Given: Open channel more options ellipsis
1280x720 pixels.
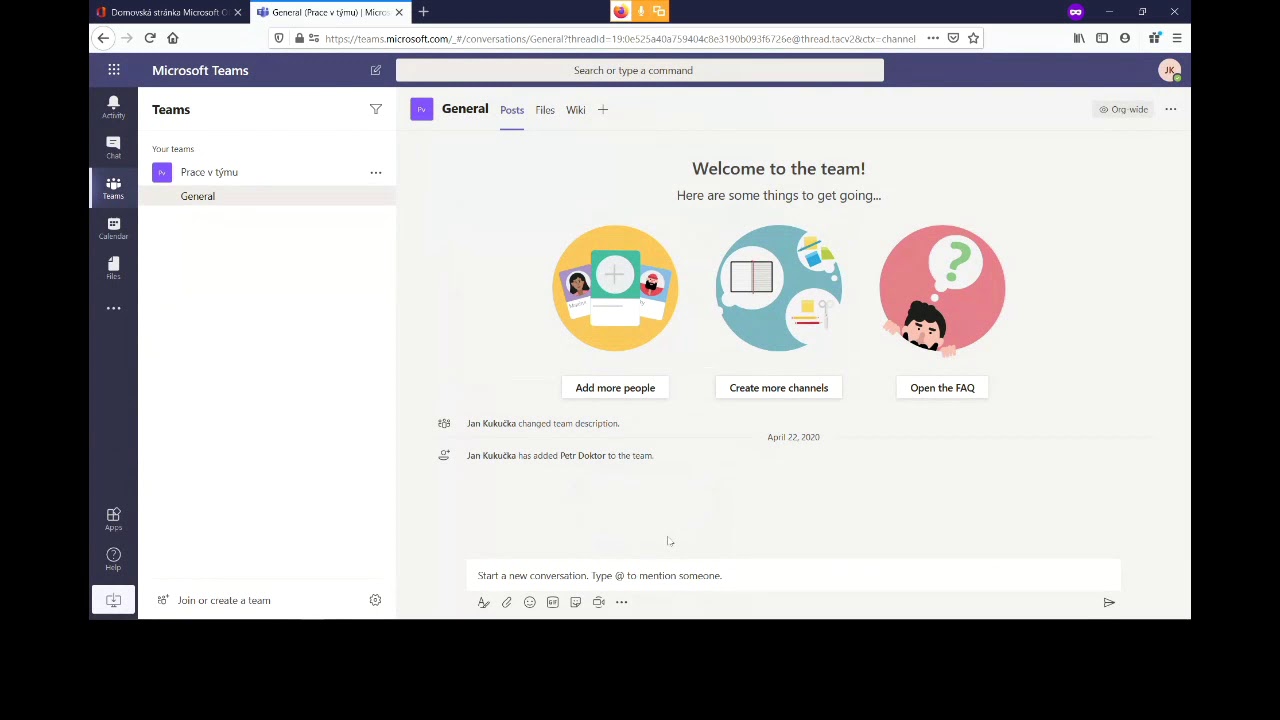Looking at the screenshot, I should (x=1171, y=109).
